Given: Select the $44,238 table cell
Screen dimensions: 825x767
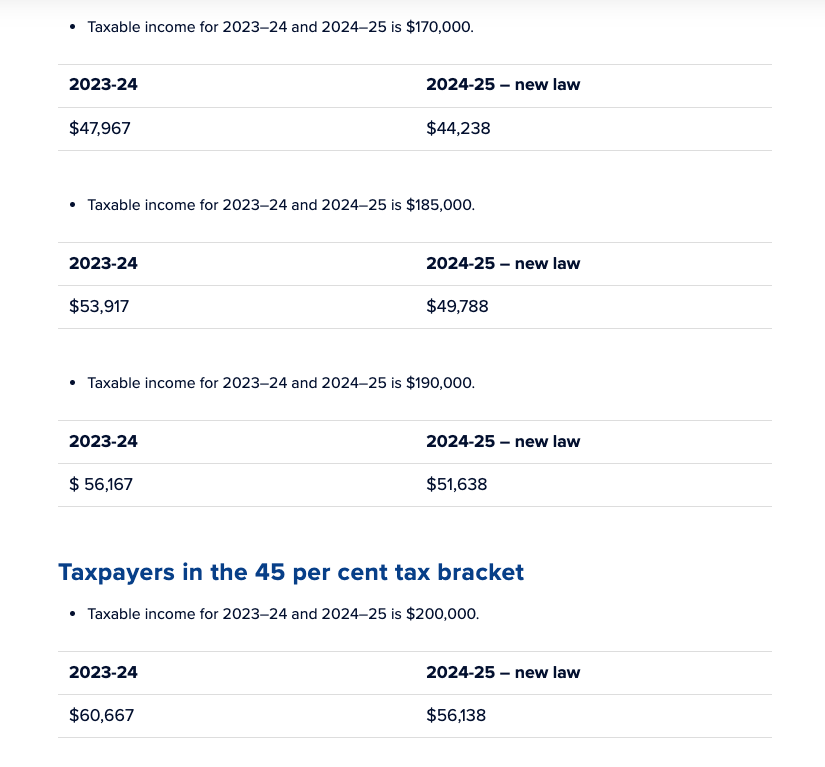Looking at the screenshot, I should pyautogui.click(x=458, y=128).
